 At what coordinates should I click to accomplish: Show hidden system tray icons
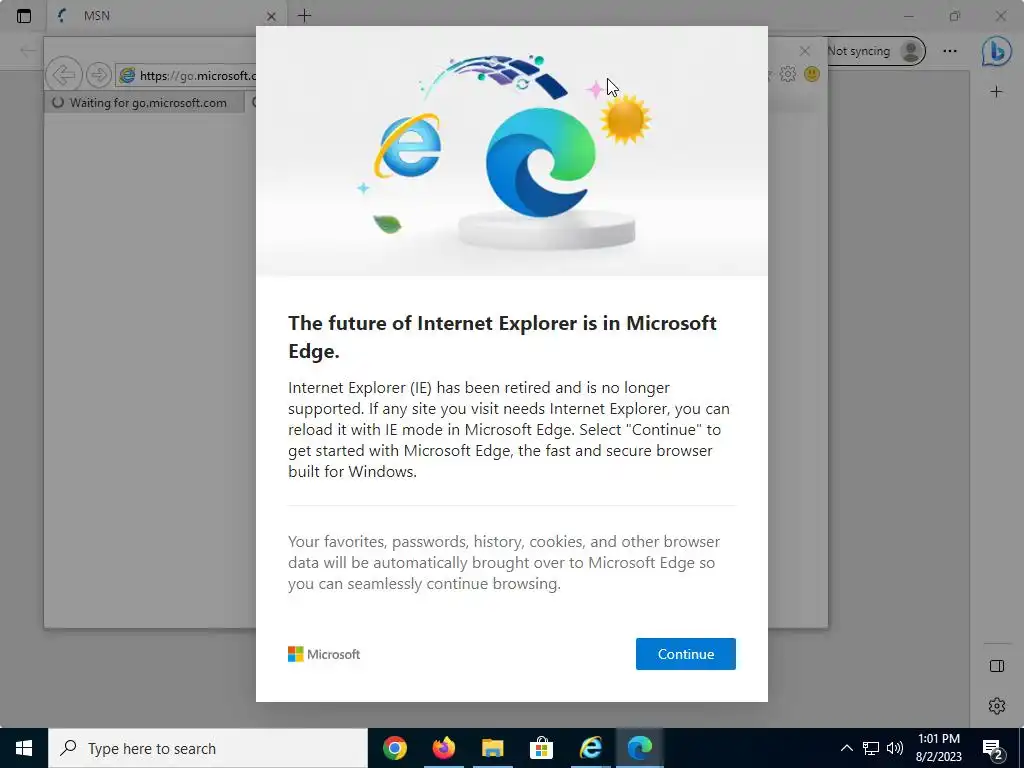coord(846,748)
